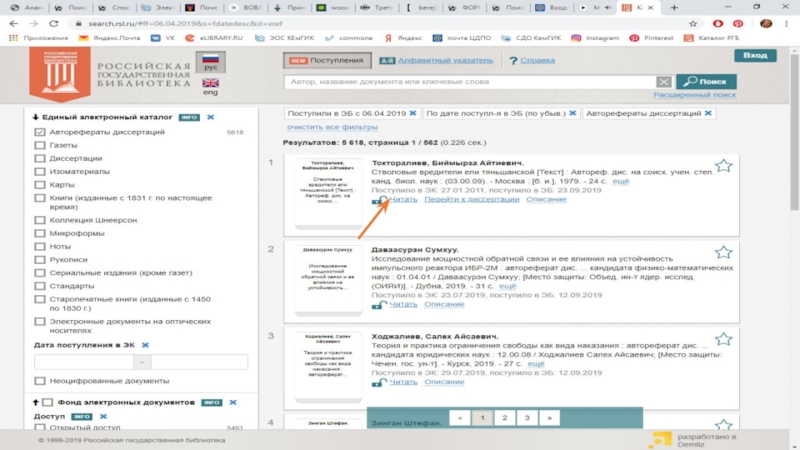Switch language to Russian flag icon
This screenshot has height=450, width=800.
coord(211,63)
